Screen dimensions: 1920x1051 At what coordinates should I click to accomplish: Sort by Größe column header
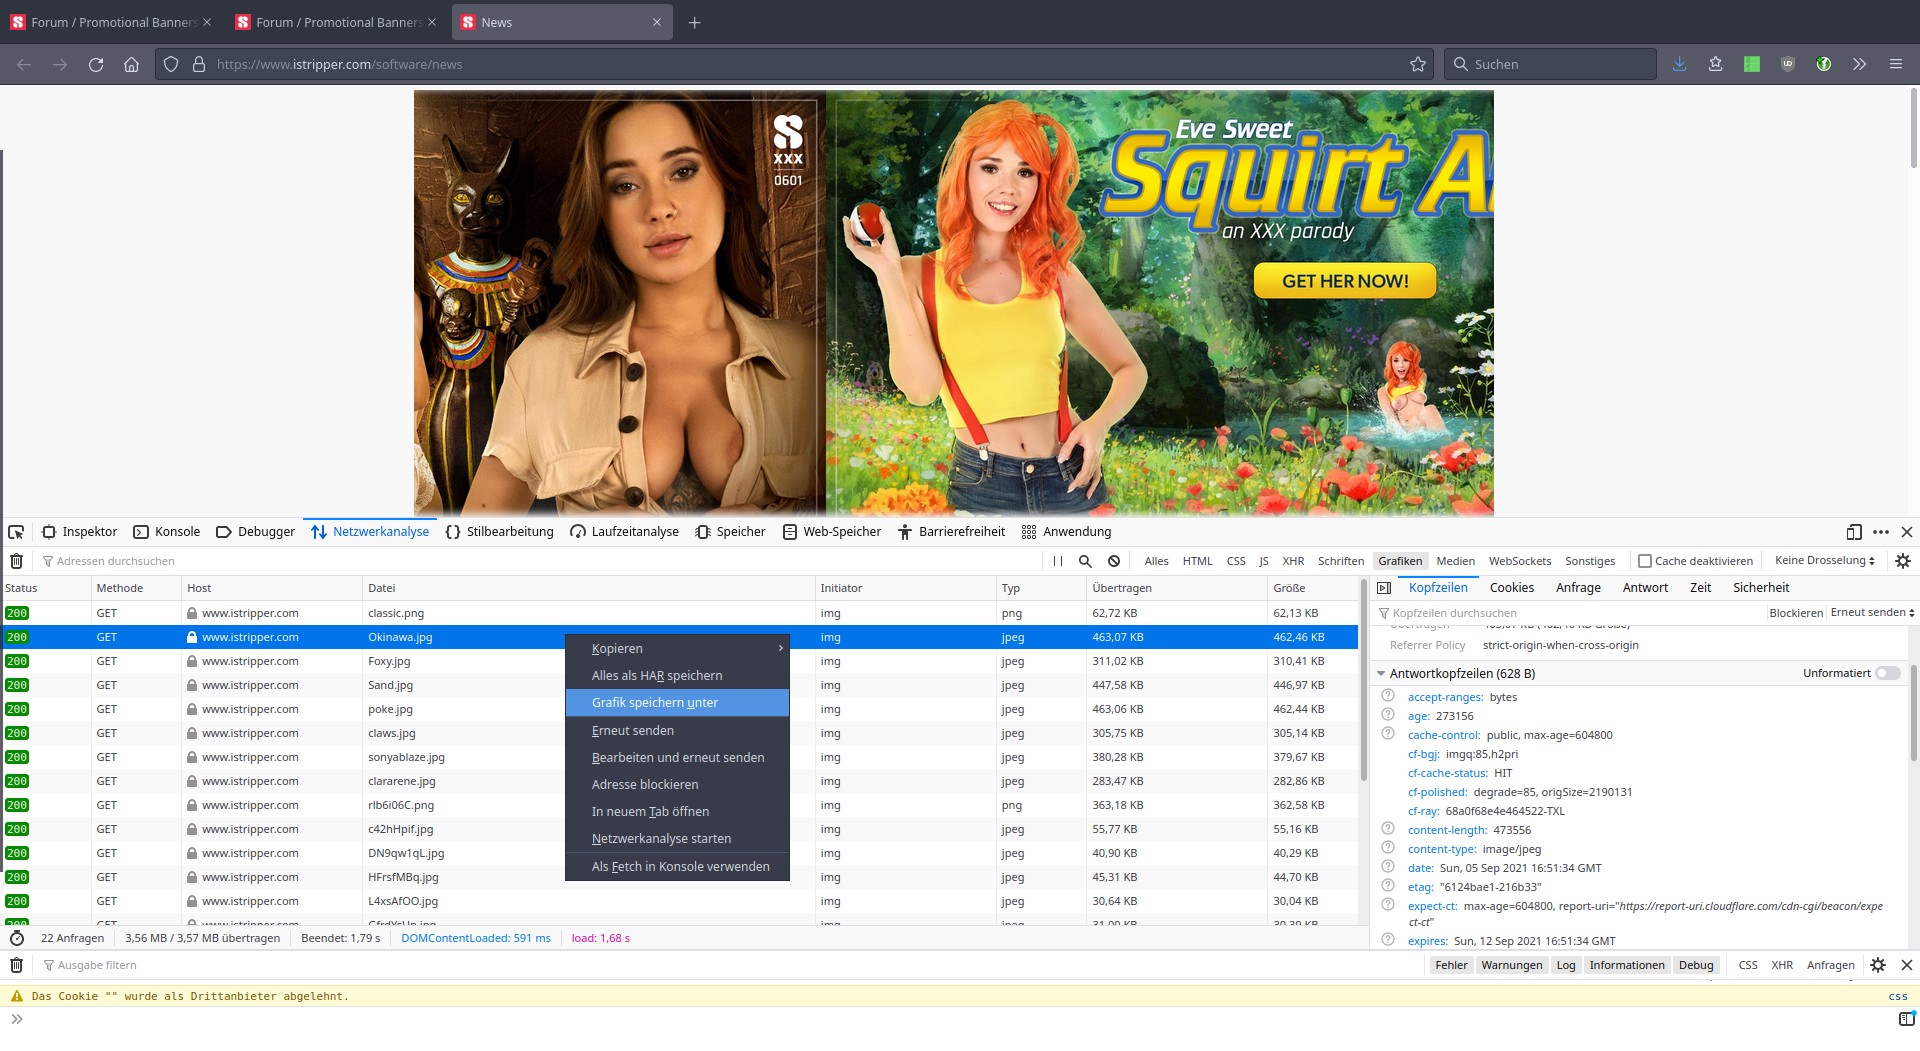tap(1312, 588)
